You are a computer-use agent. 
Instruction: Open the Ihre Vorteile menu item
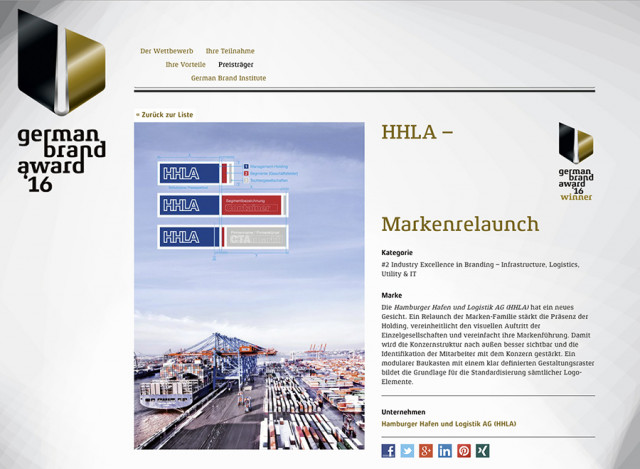click(185, 64)
